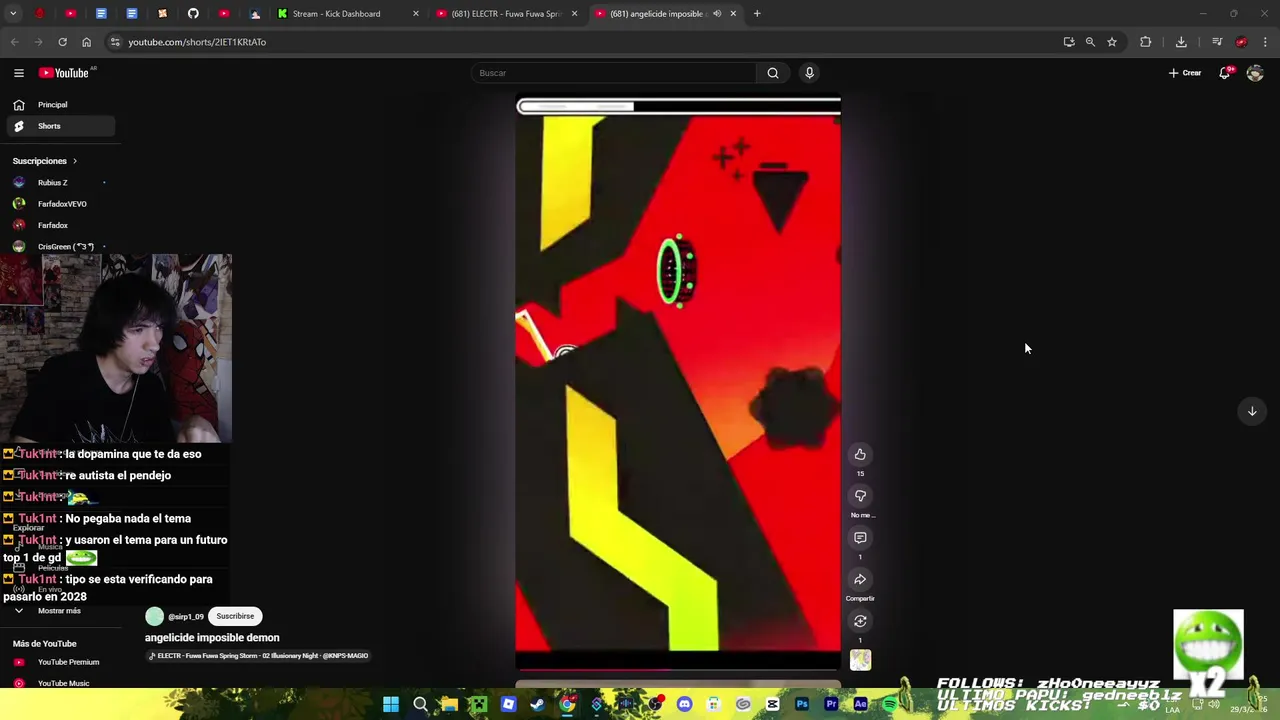The height and width of the screenshot is (720, 1280).
Task: Open the remix option for this Short
Action: tap(860, 621)
